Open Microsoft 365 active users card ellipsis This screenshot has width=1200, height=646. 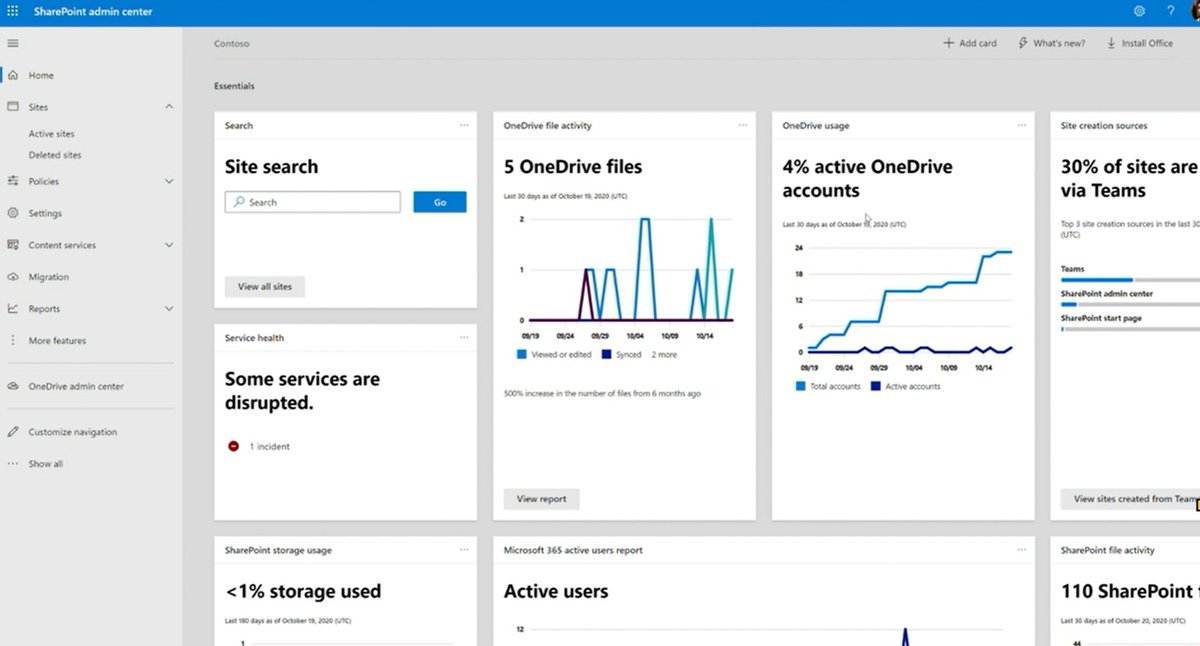[1022, 549]
